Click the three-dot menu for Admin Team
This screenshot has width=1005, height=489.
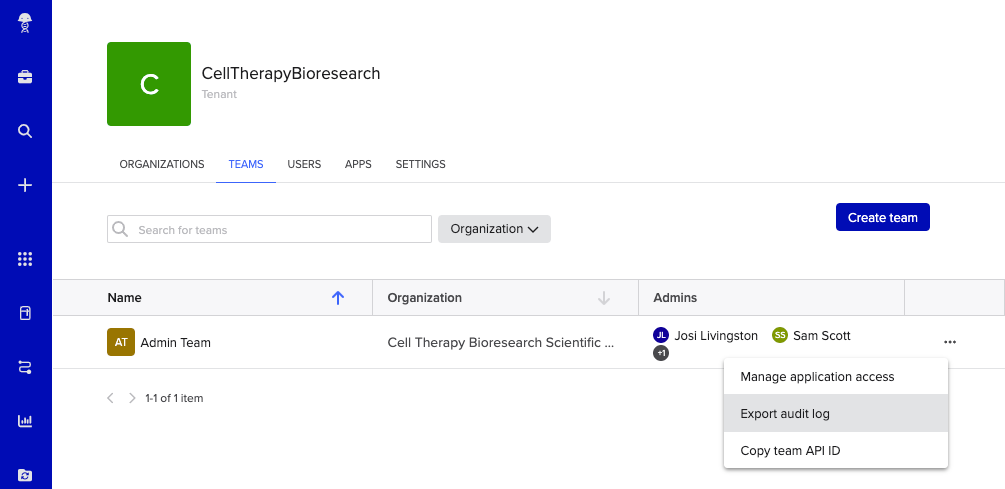949,342
